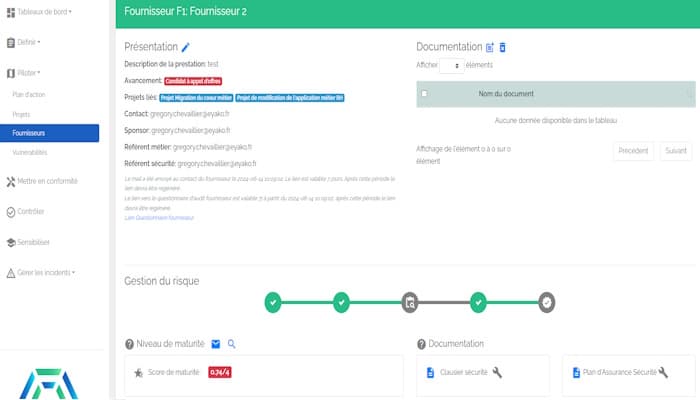This screenshot has width=700, height=400.
Task: Open the Afficher éléments count dropdown
Action: click(x=451, y=66)
